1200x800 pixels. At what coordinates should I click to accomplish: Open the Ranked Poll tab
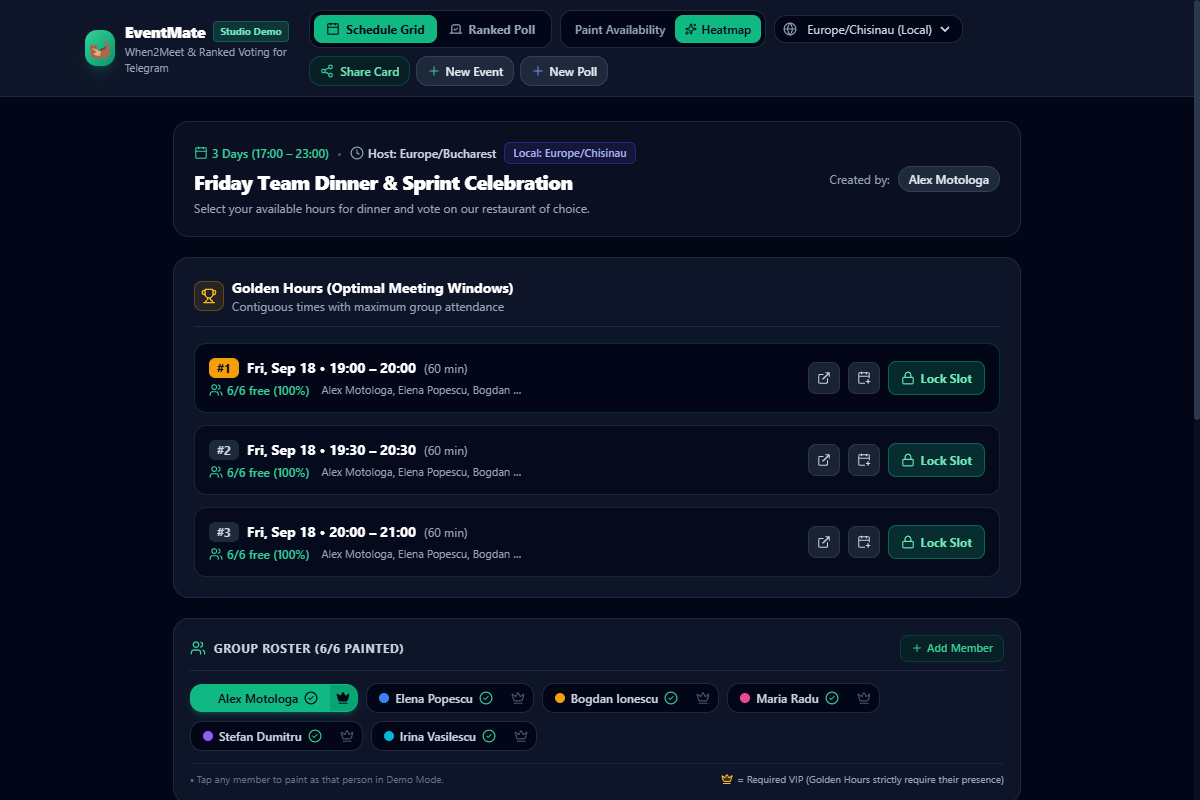(493, 30)
